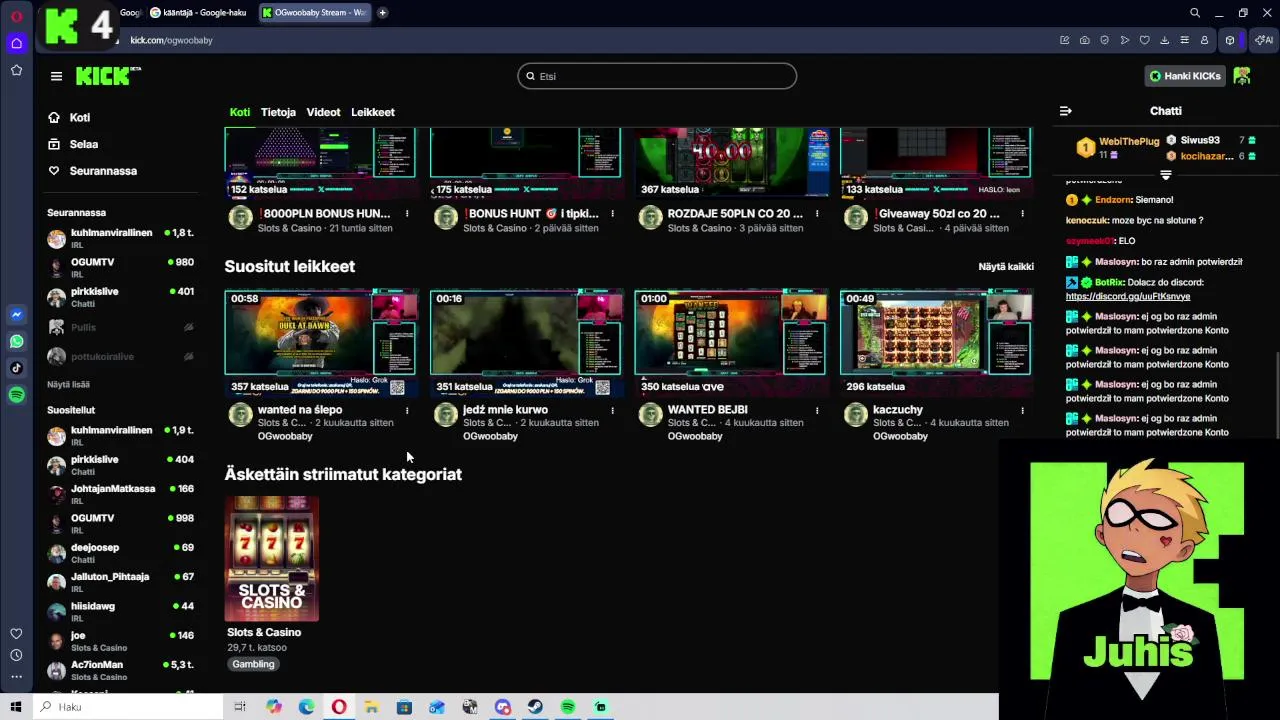This screenshot has height=720, width=1280.
Task: Go to Koti in the left sidebar
Action: coord(79,118)
